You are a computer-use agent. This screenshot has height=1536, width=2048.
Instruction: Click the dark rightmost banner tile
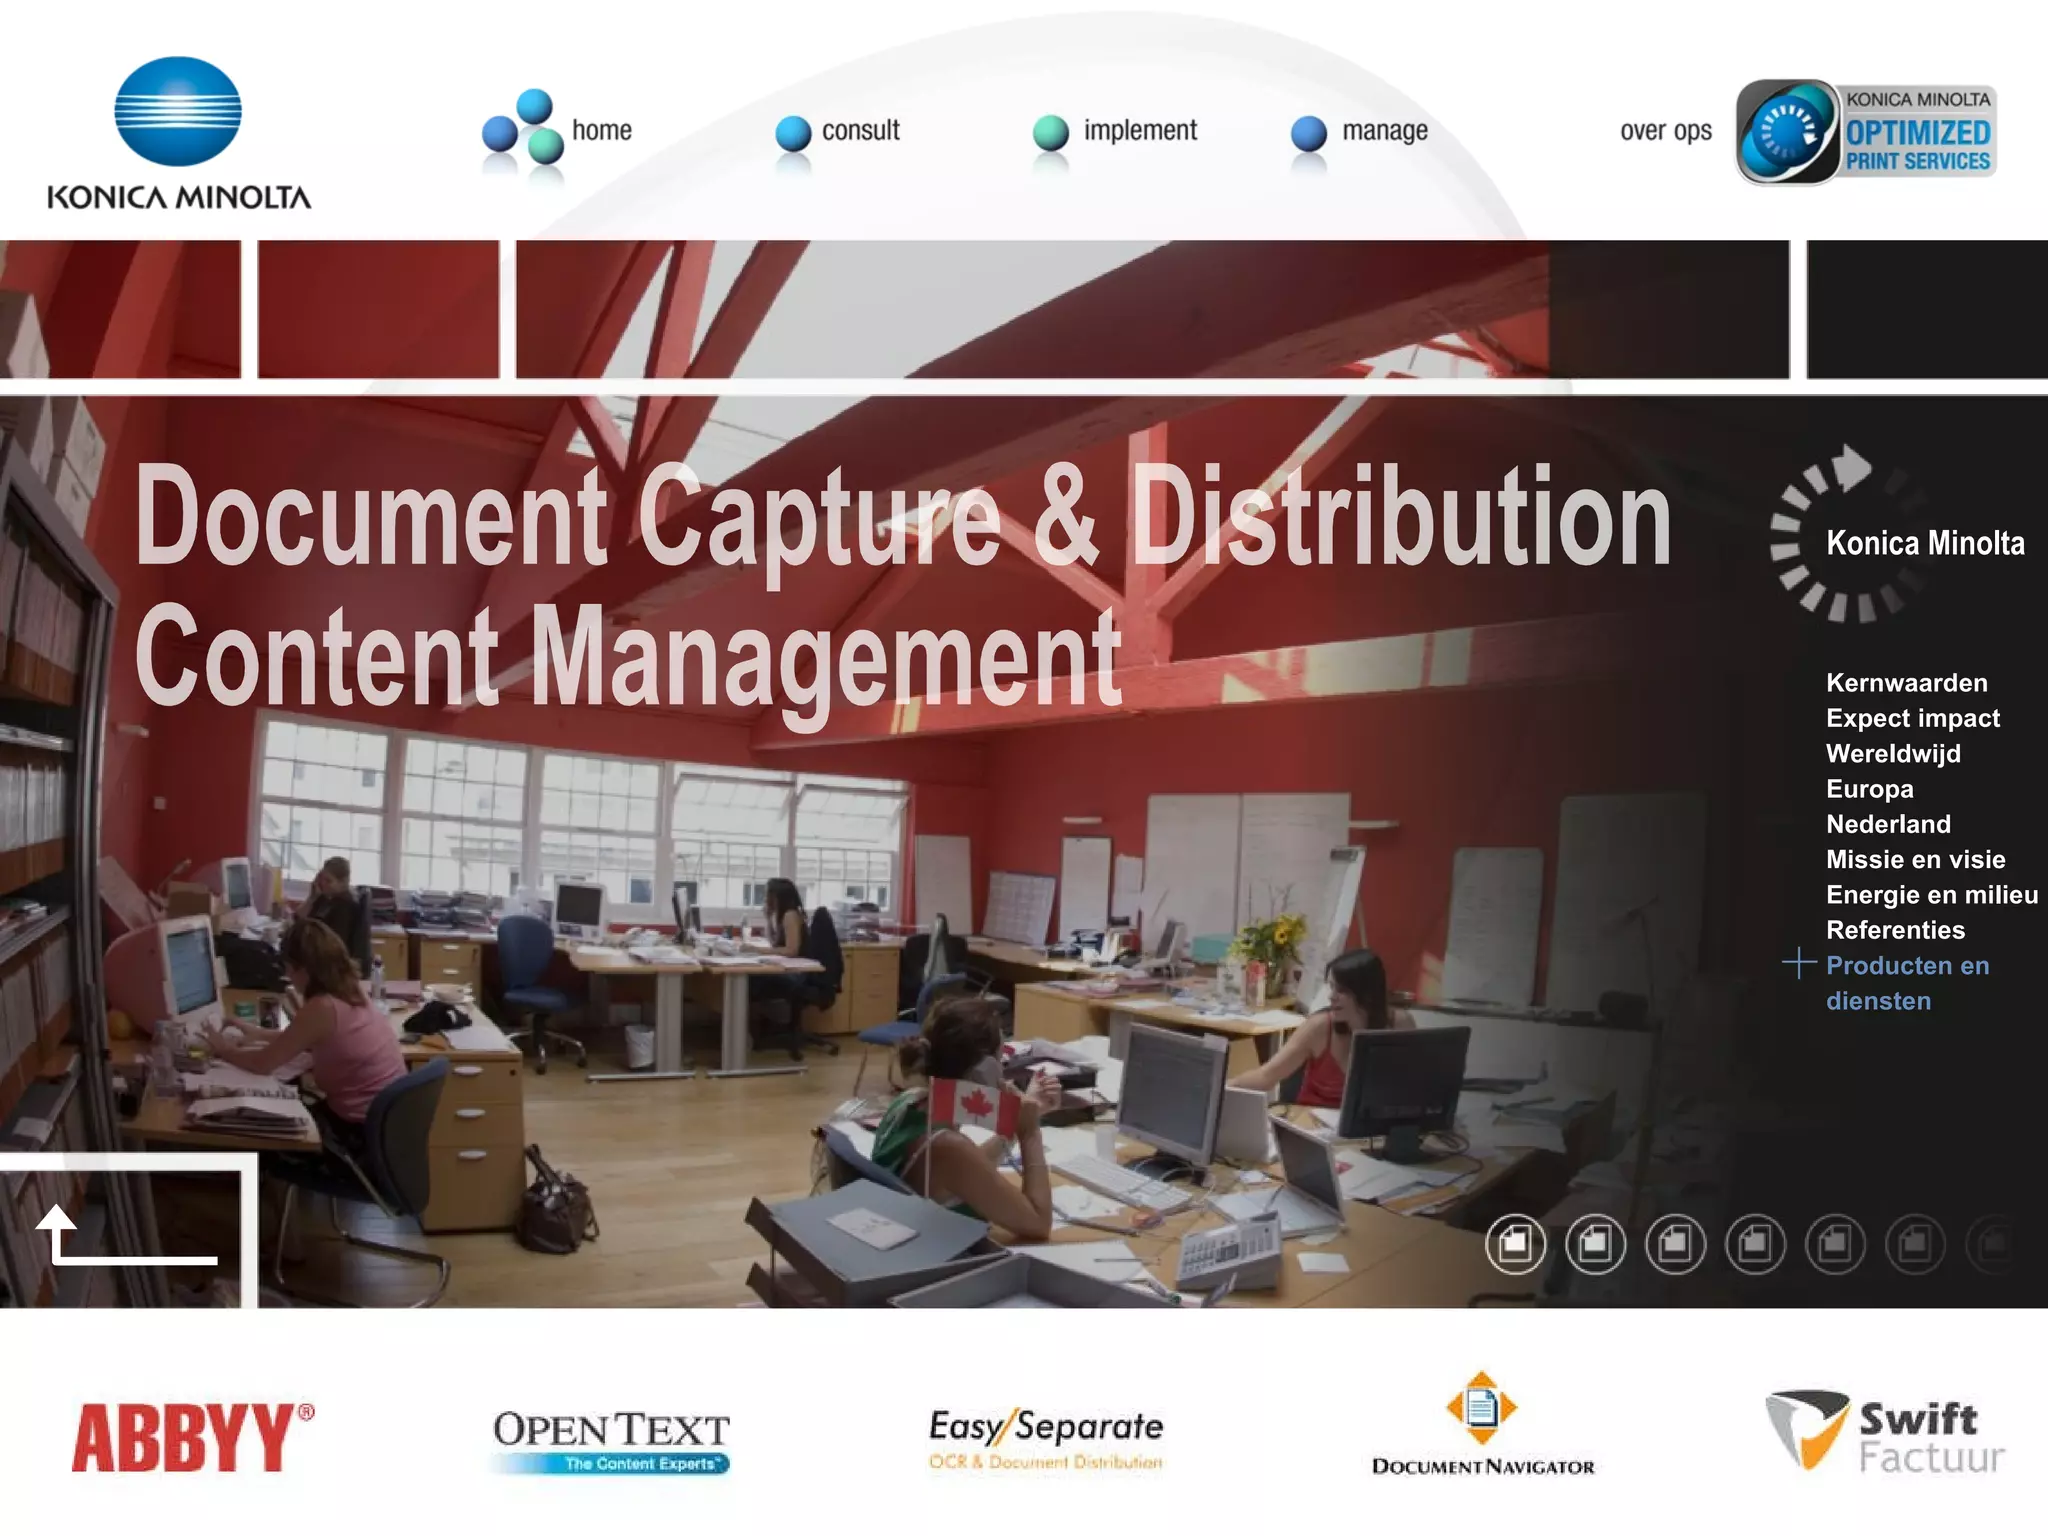point(1927,309)
